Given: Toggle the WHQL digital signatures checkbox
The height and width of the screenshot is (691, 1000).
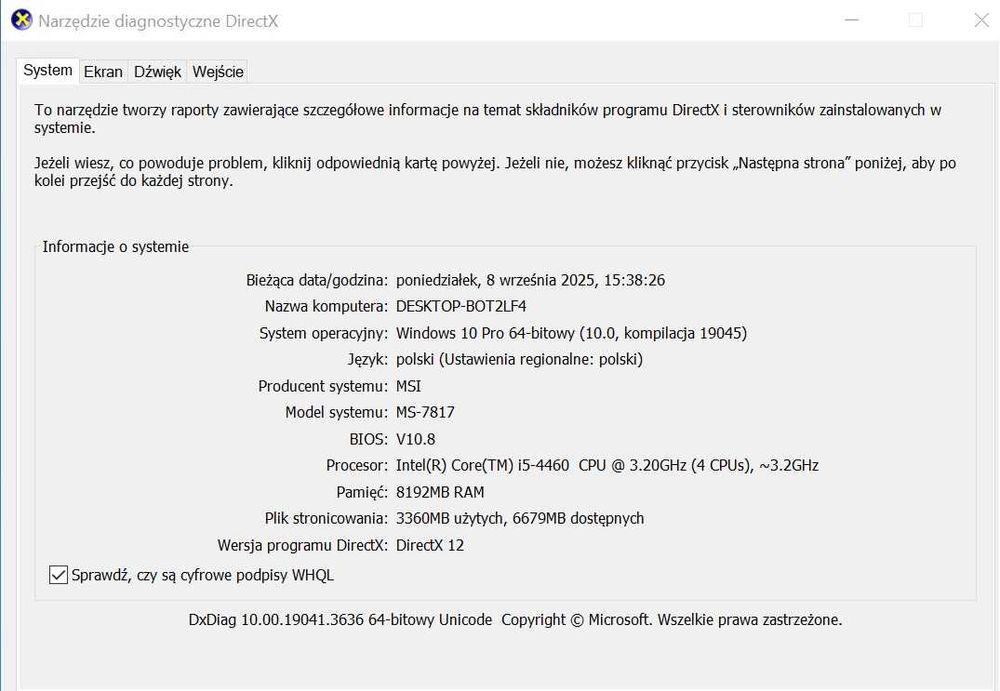Looking at the screenshot, I should point(58,575).
